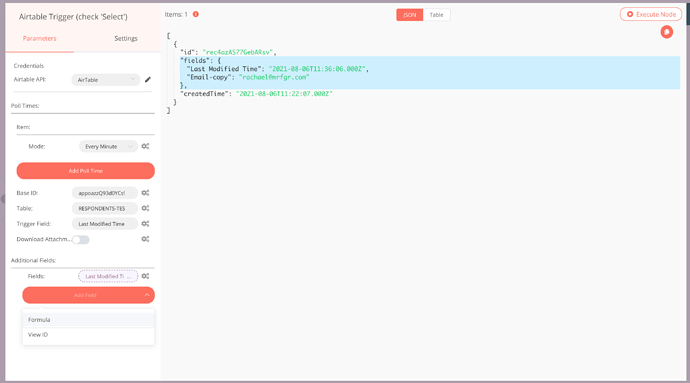The height and width of the screenshot is (383, 690).
Task: Click the Trigger Field input field
Action: click(x=105, y=224)
